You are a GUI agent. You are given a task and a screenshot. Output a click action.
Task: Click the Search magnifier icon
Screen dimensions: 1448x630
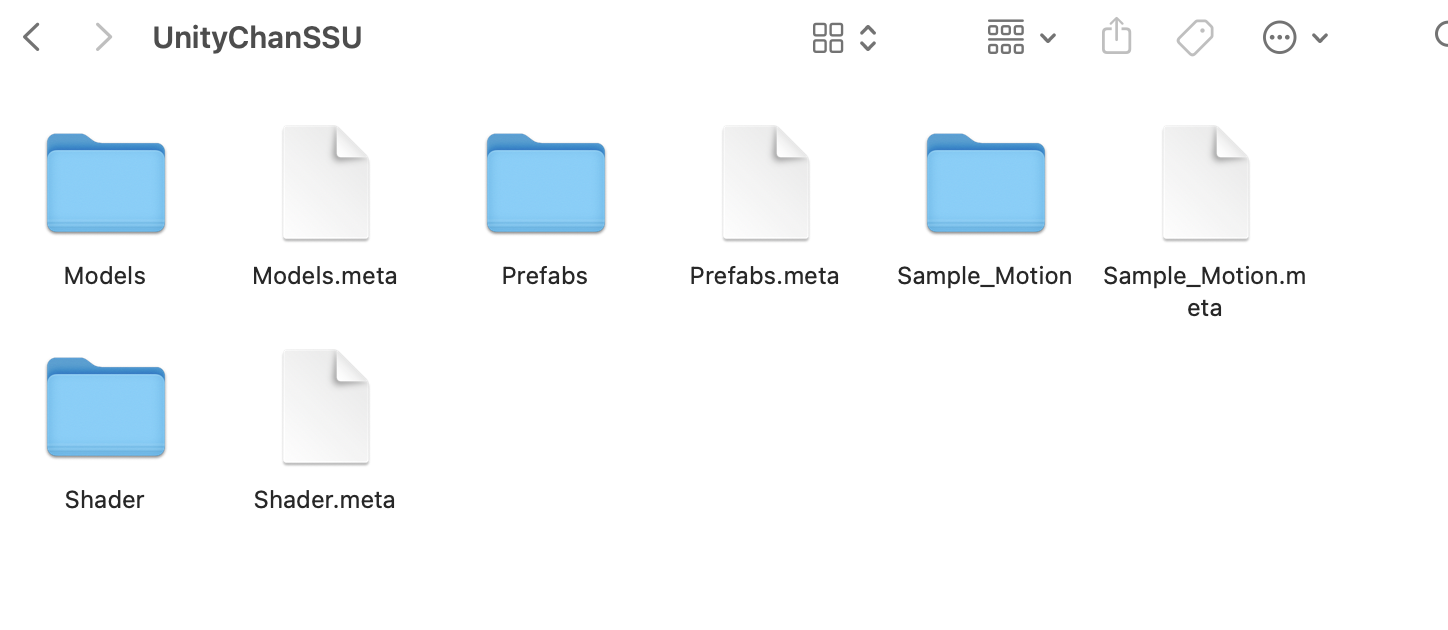pyautogui.click(x=1441, y=37)
